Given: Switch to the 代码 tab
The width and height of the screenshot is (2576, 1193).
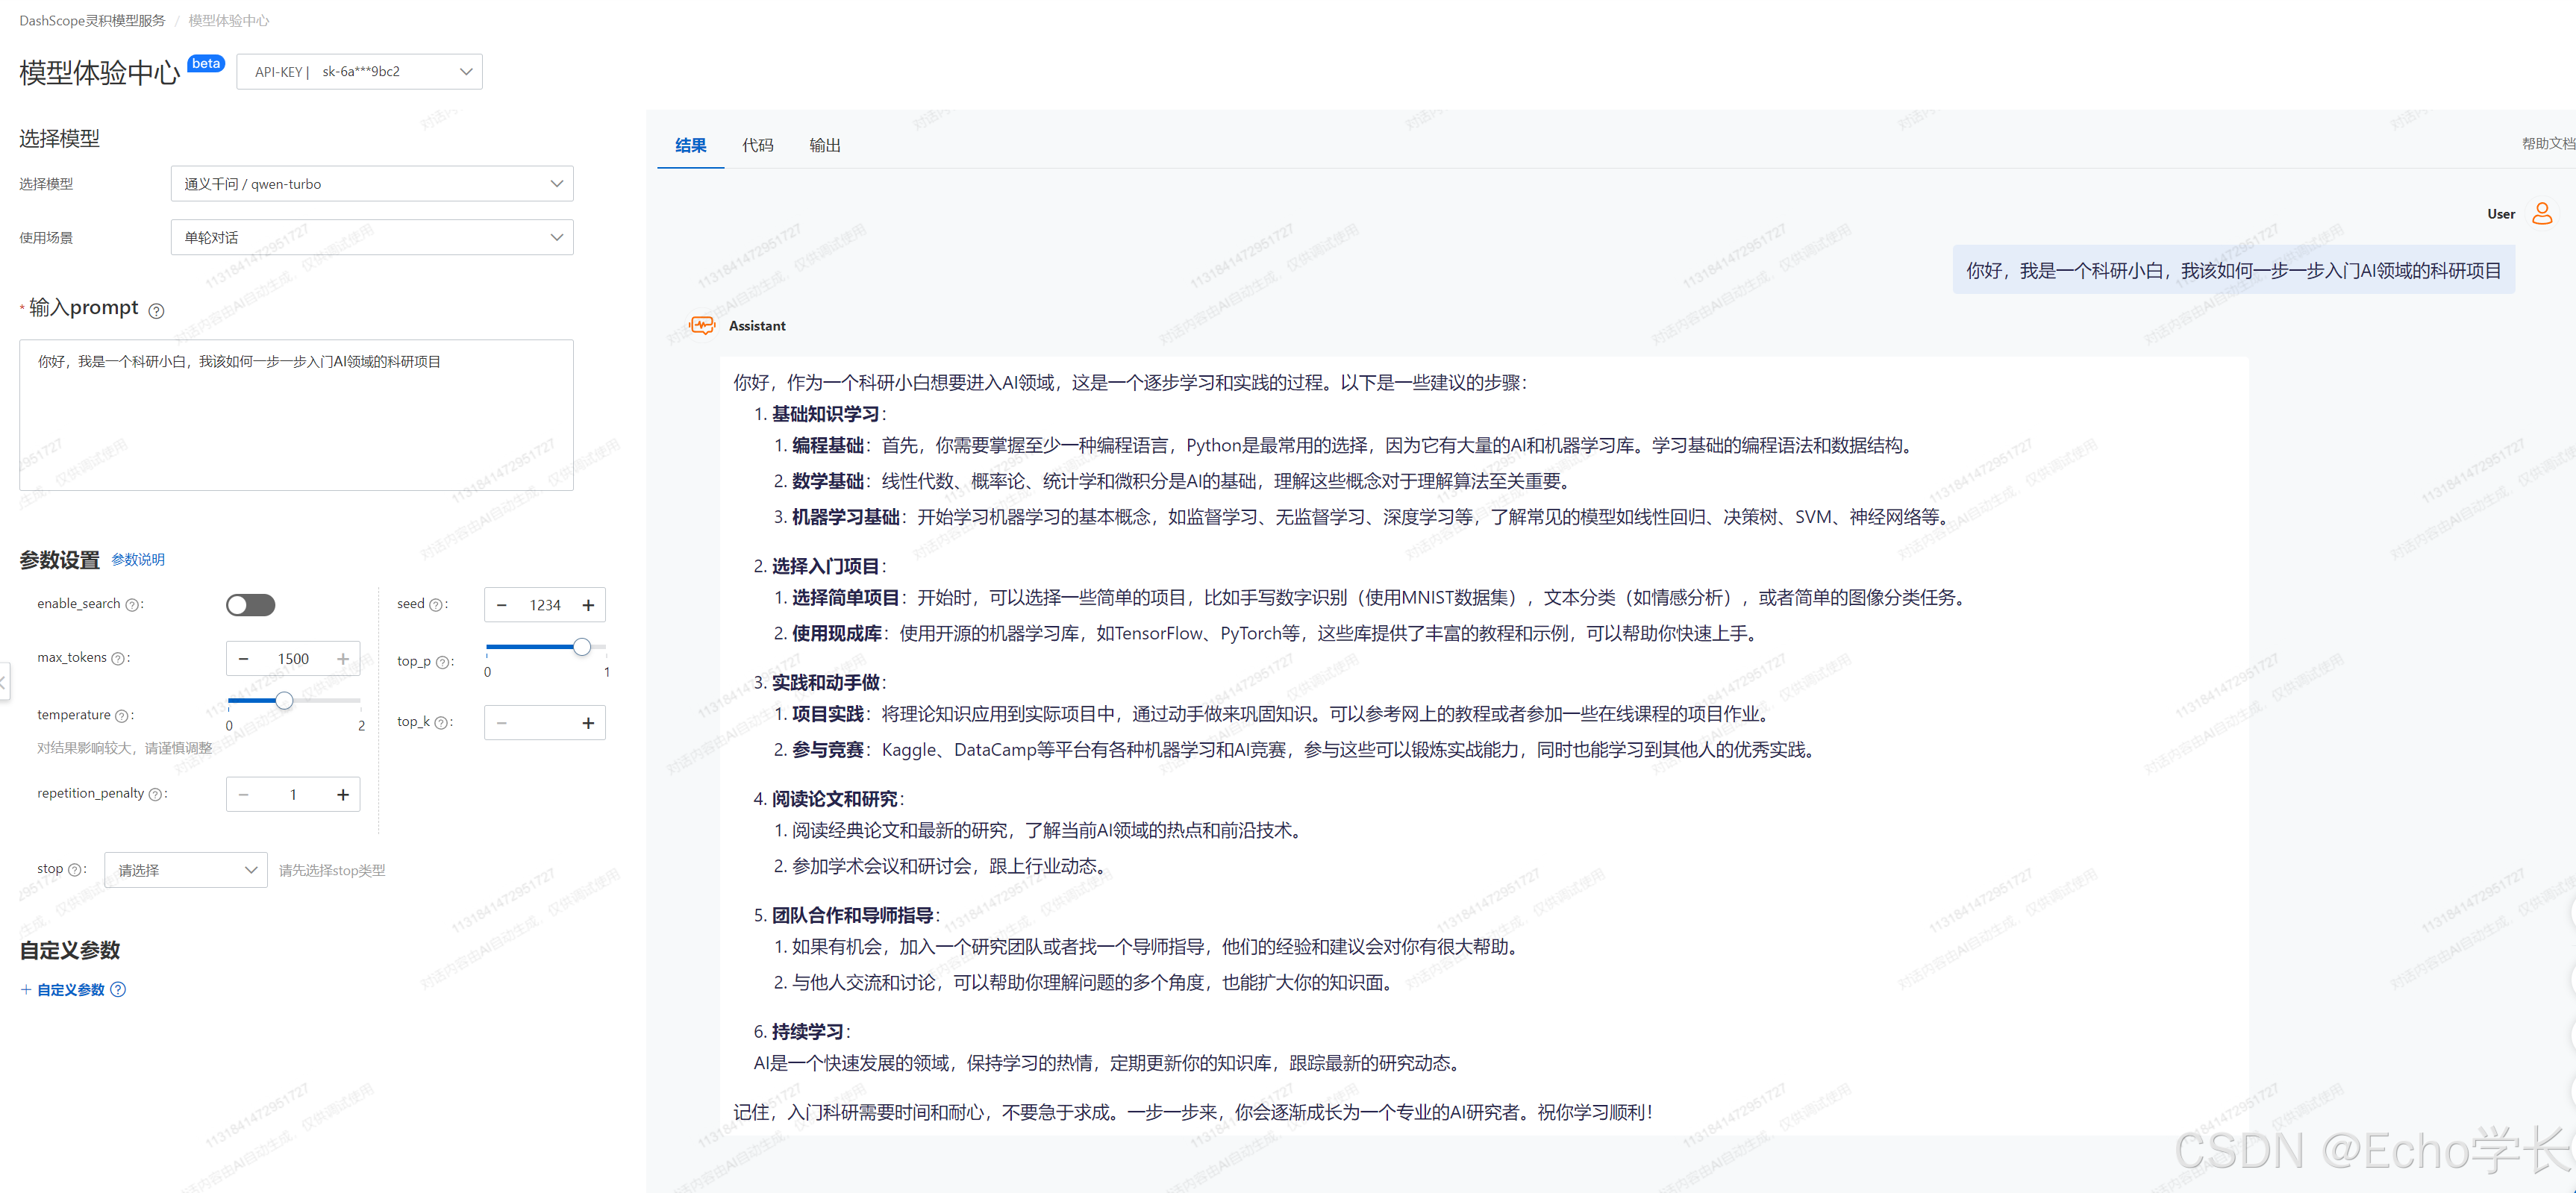Looking at the screenshot, I should click(757, 145).
